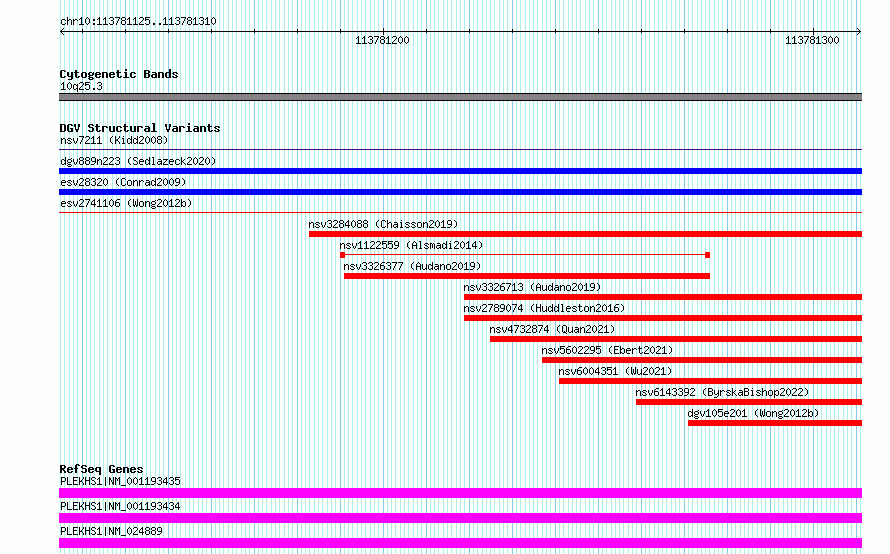Click the nsv1122559 (Alsmadi2014) label
This screenshot has width=890, height=554.
(x=411, y=245)
